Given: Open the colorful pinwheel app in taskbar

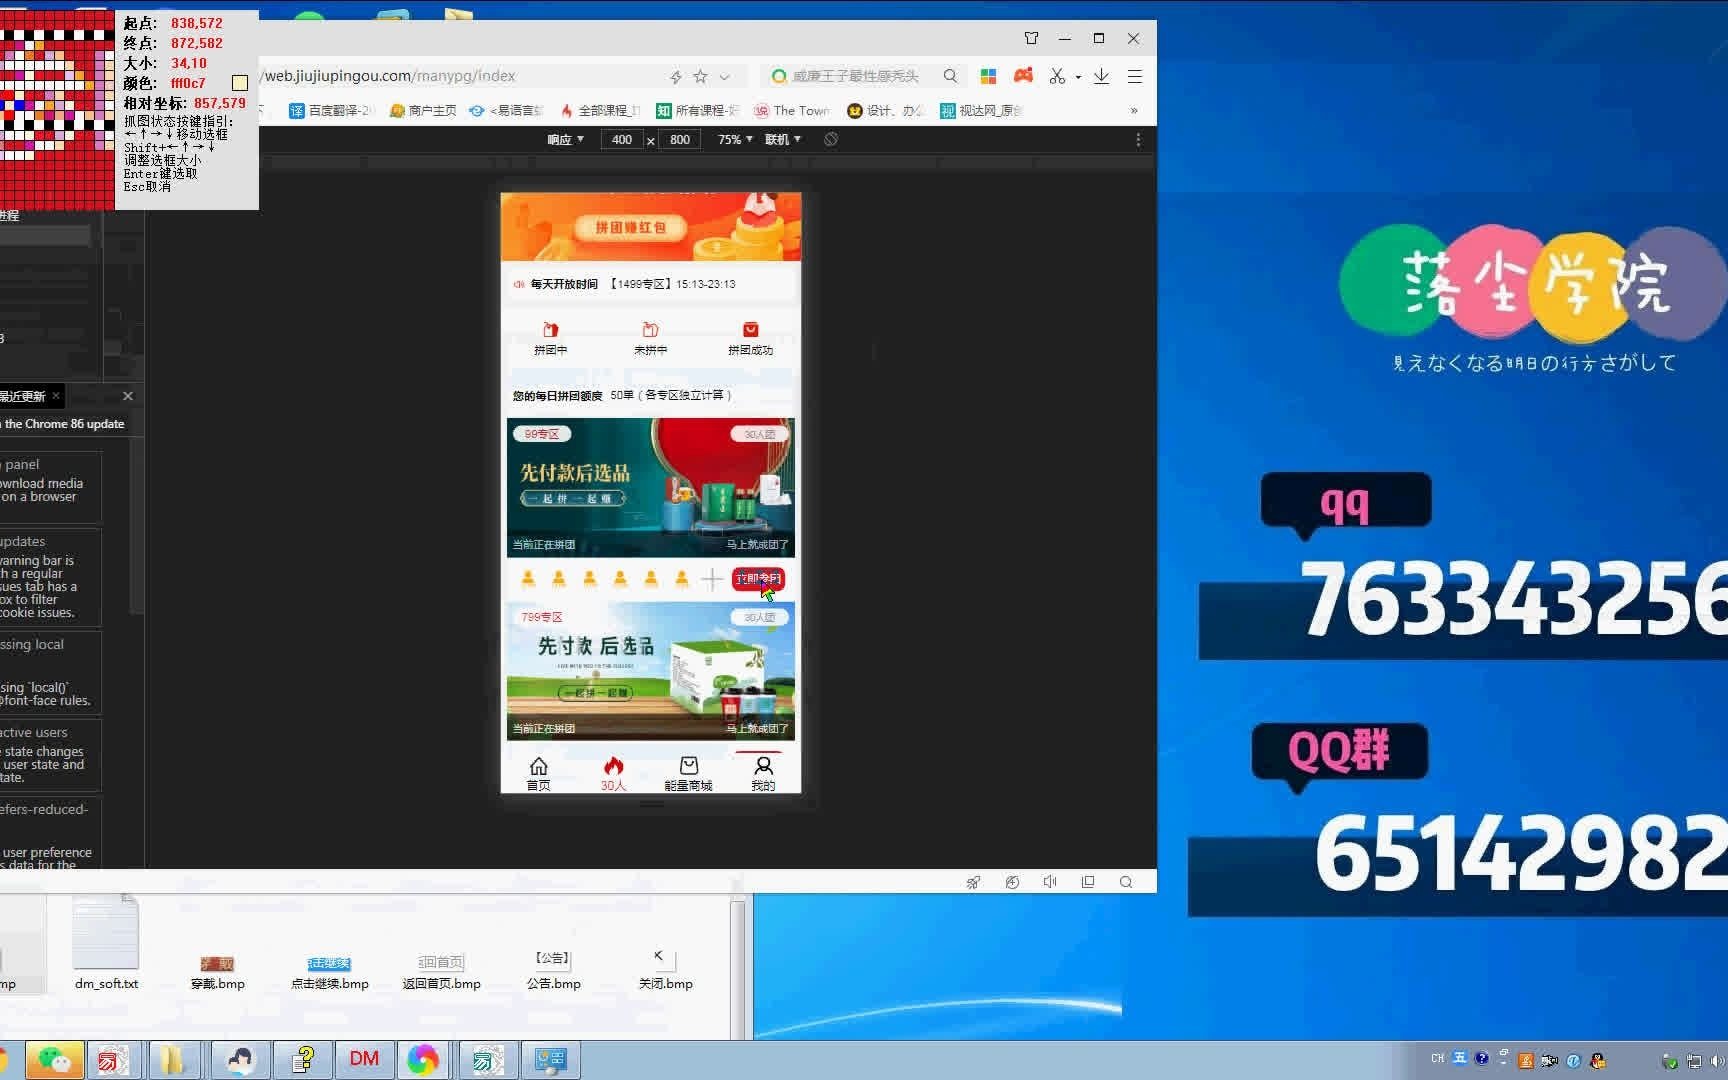Looking at the screenshot, I should (423, 1059).
